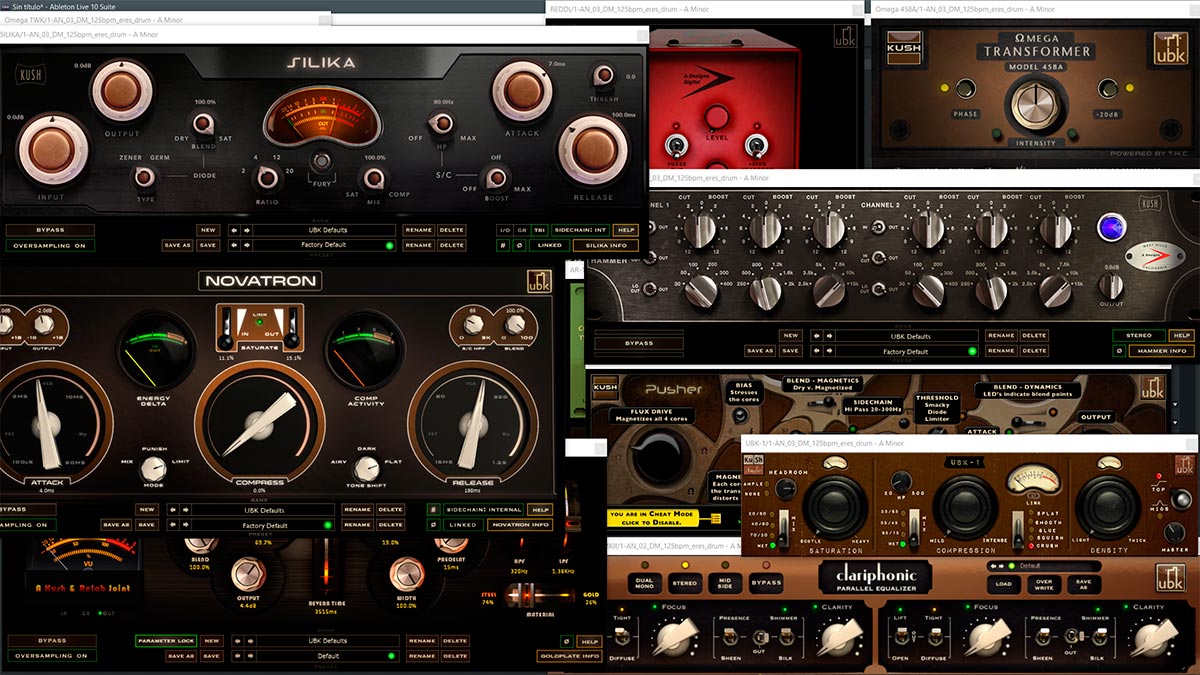Screen dimensions: 1200x675
Task: Open Factory Default preset list in Silika
Action: pyautogui.click(x=326, y=245)
